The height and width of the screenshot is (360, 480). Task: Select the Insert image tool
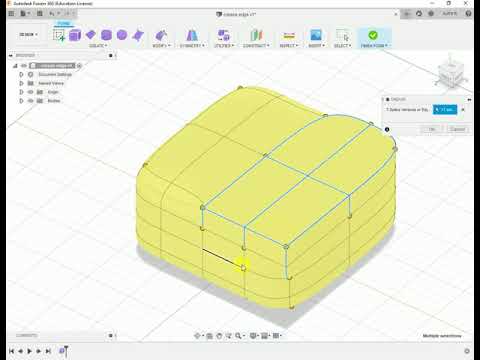pos(316,35)
